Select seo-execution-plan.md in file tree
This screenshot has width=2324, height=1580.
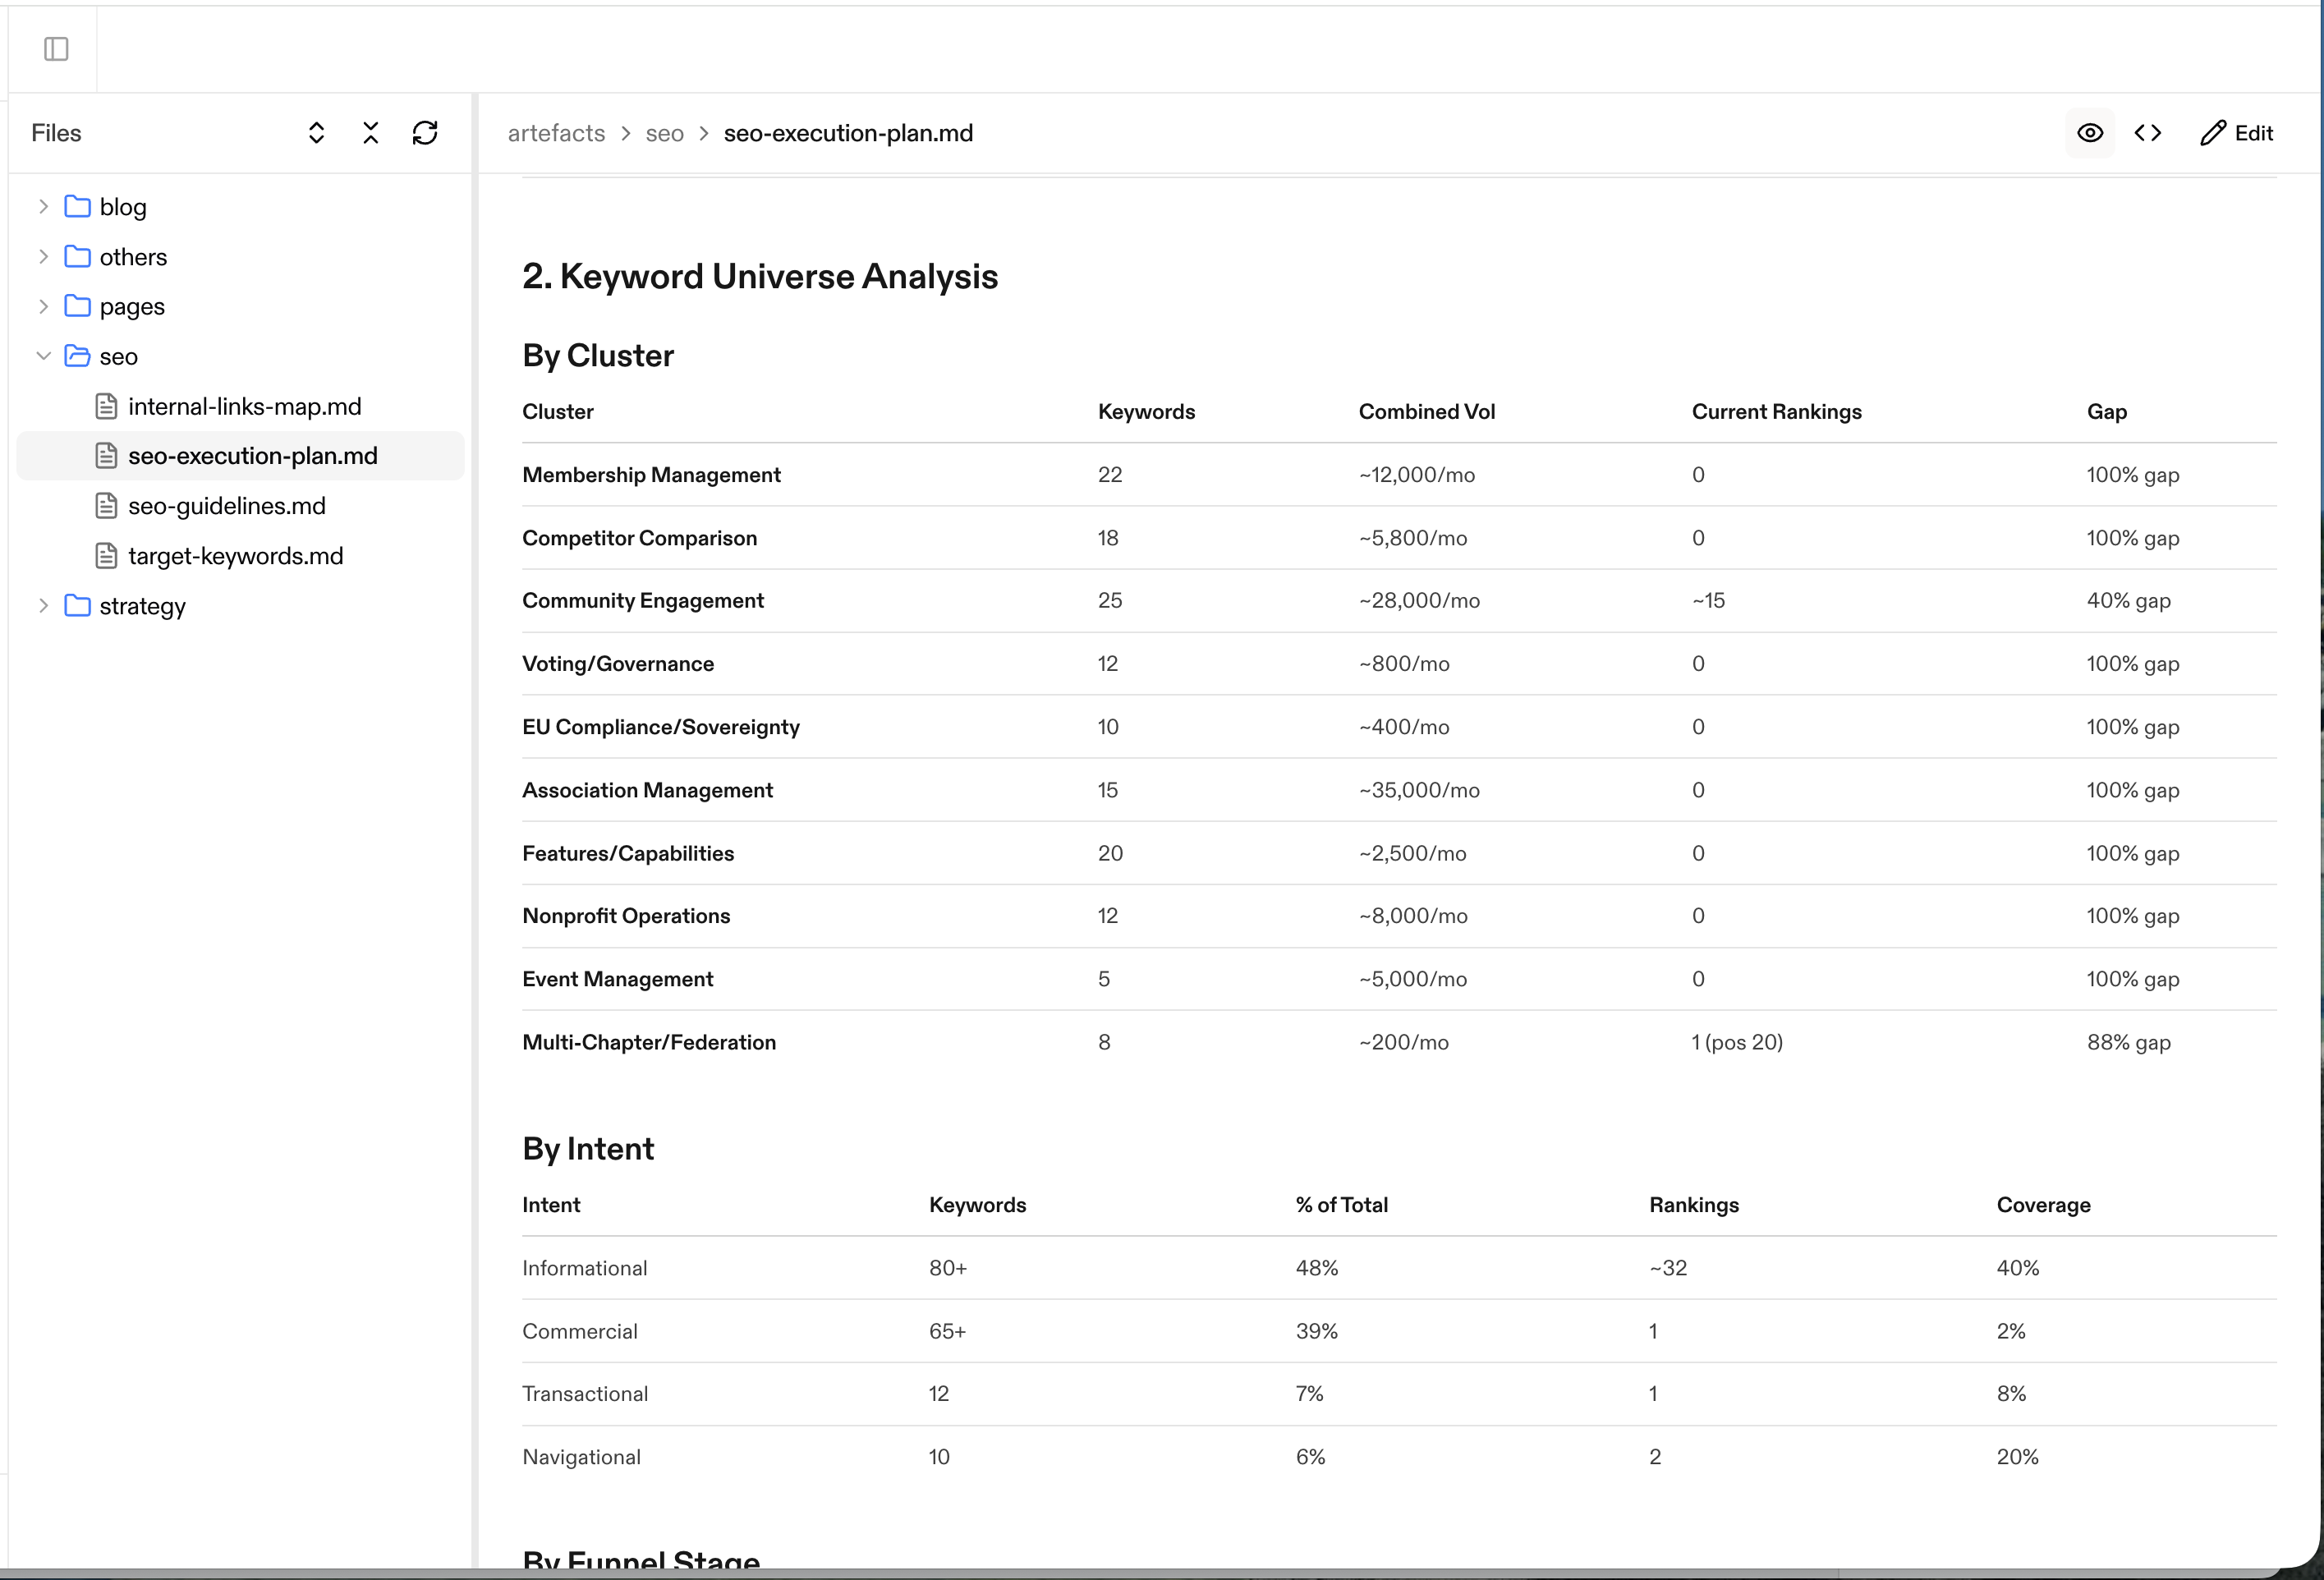(x=252, y=456)
